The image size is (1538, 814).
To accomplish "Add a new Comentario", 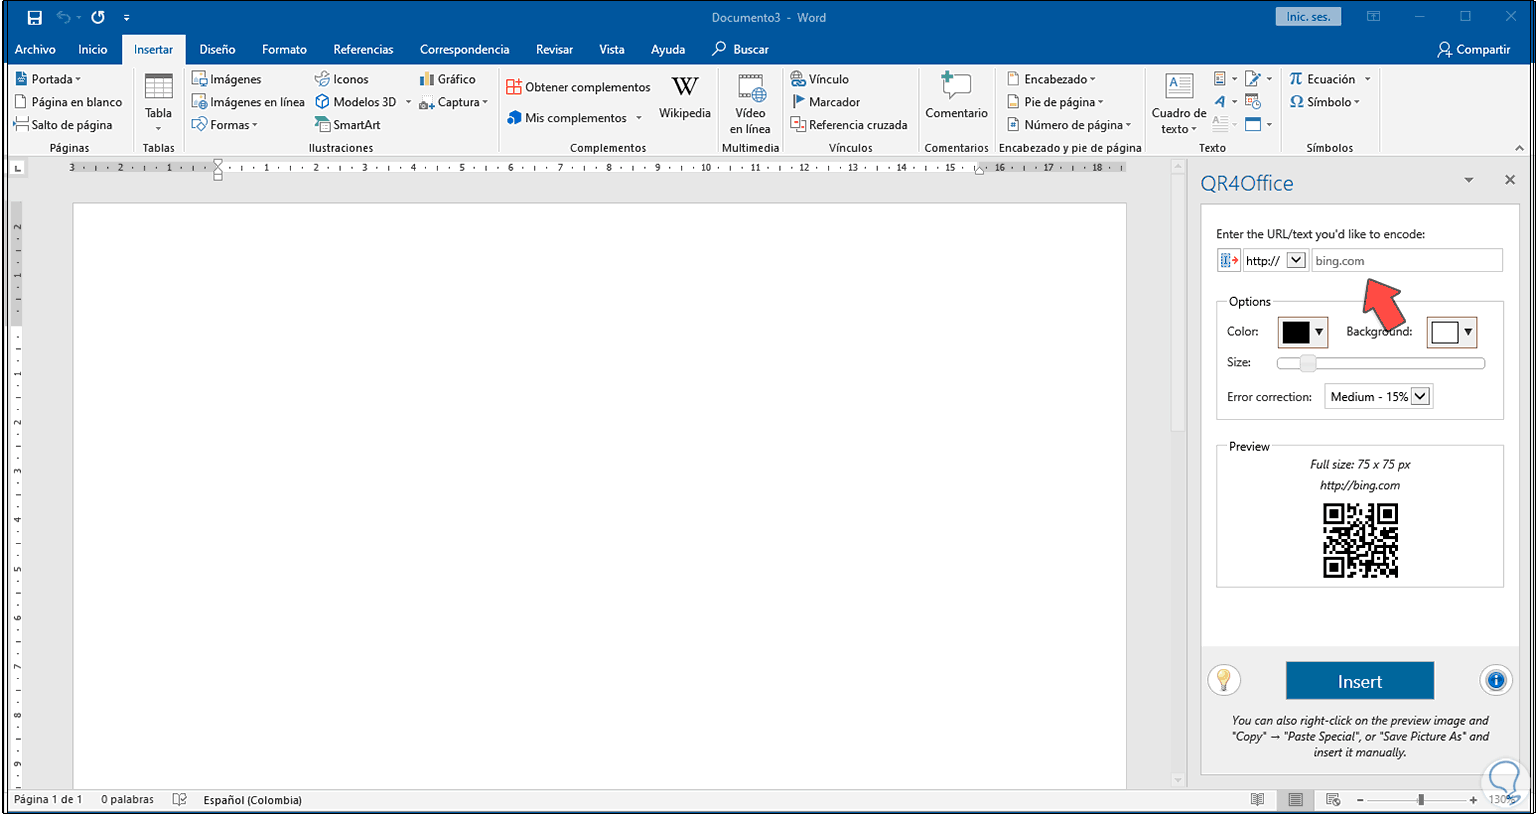I will point(957,98).
